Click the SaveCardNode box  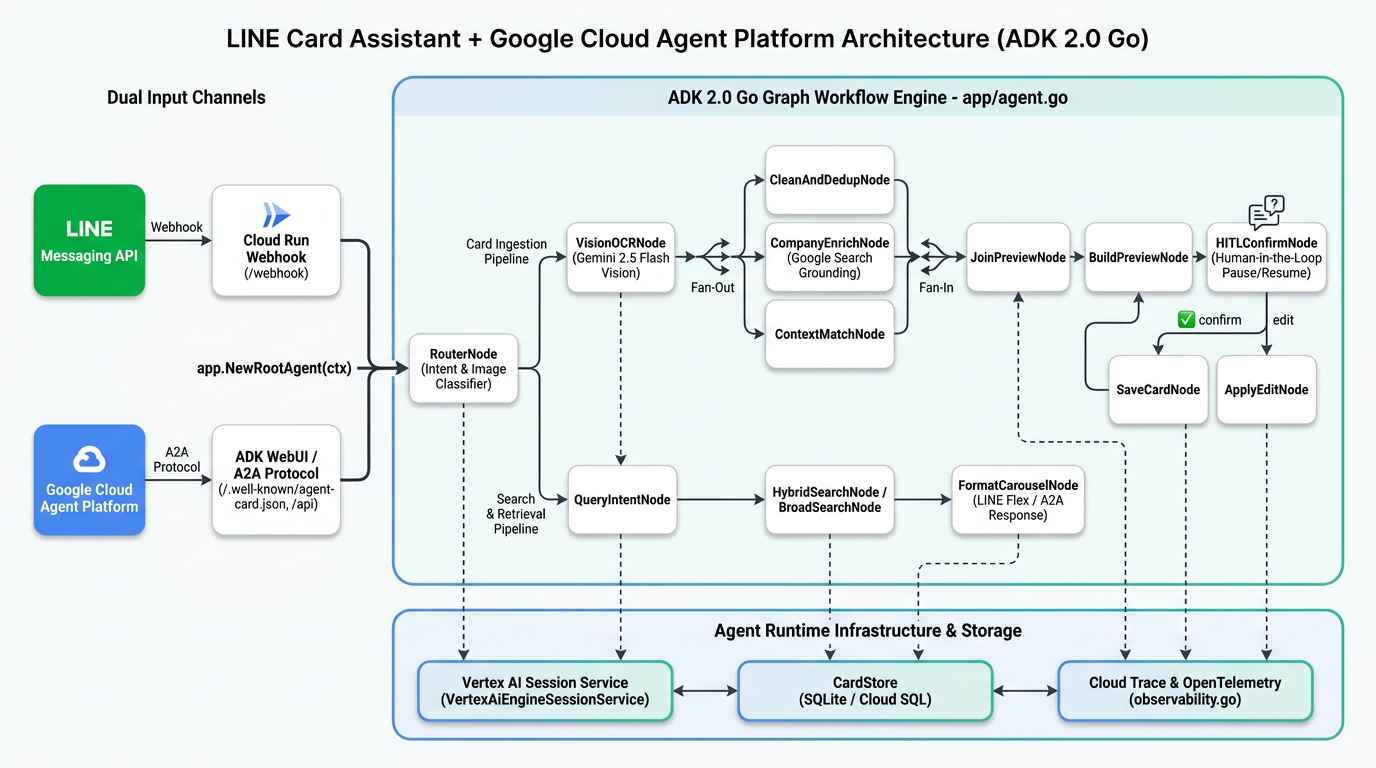pos(1158,389)
